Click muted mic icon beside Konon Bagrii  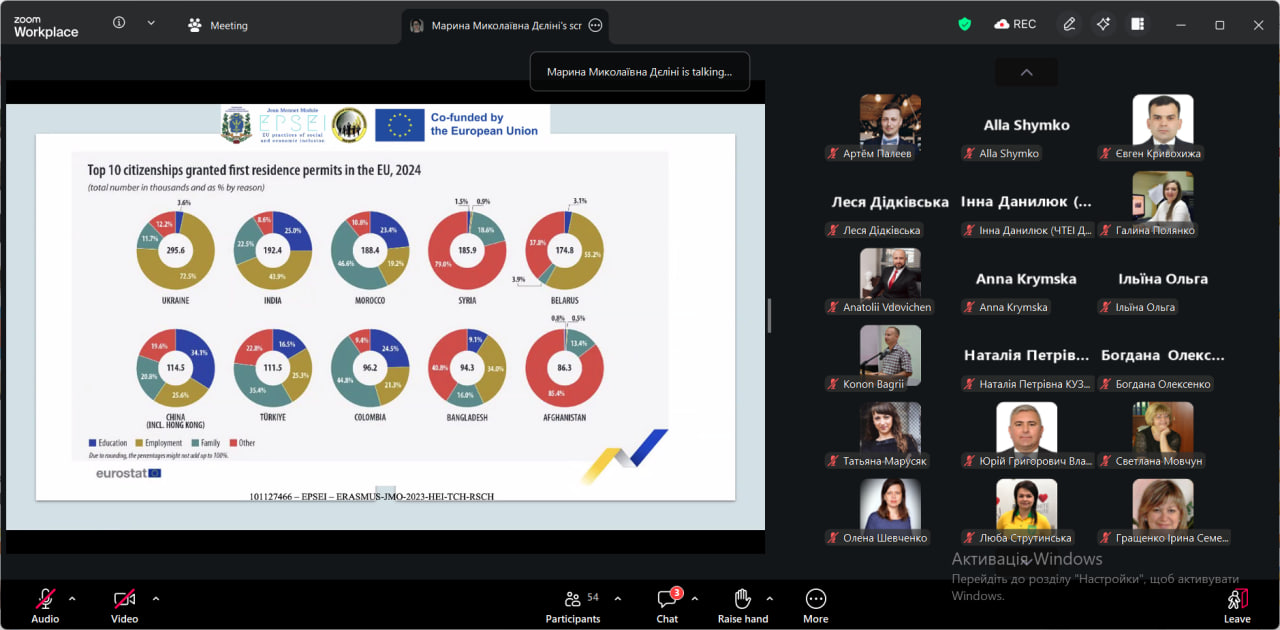[x=832, y=384]
